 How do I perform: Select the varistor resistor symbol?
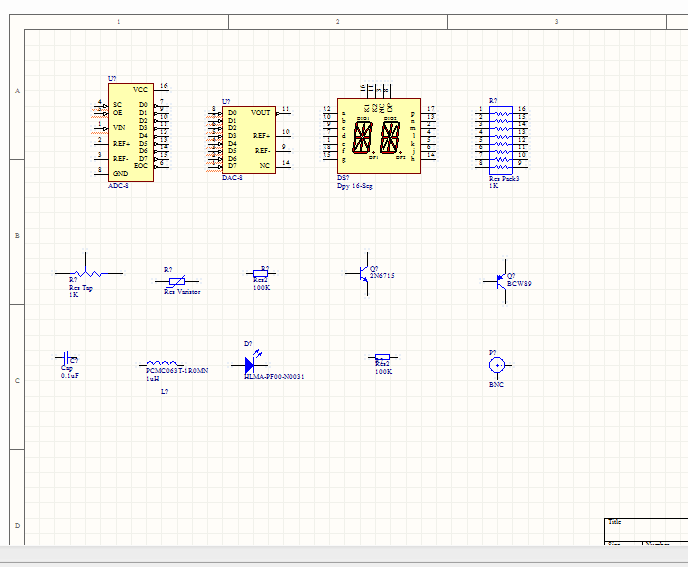[177, 281]
